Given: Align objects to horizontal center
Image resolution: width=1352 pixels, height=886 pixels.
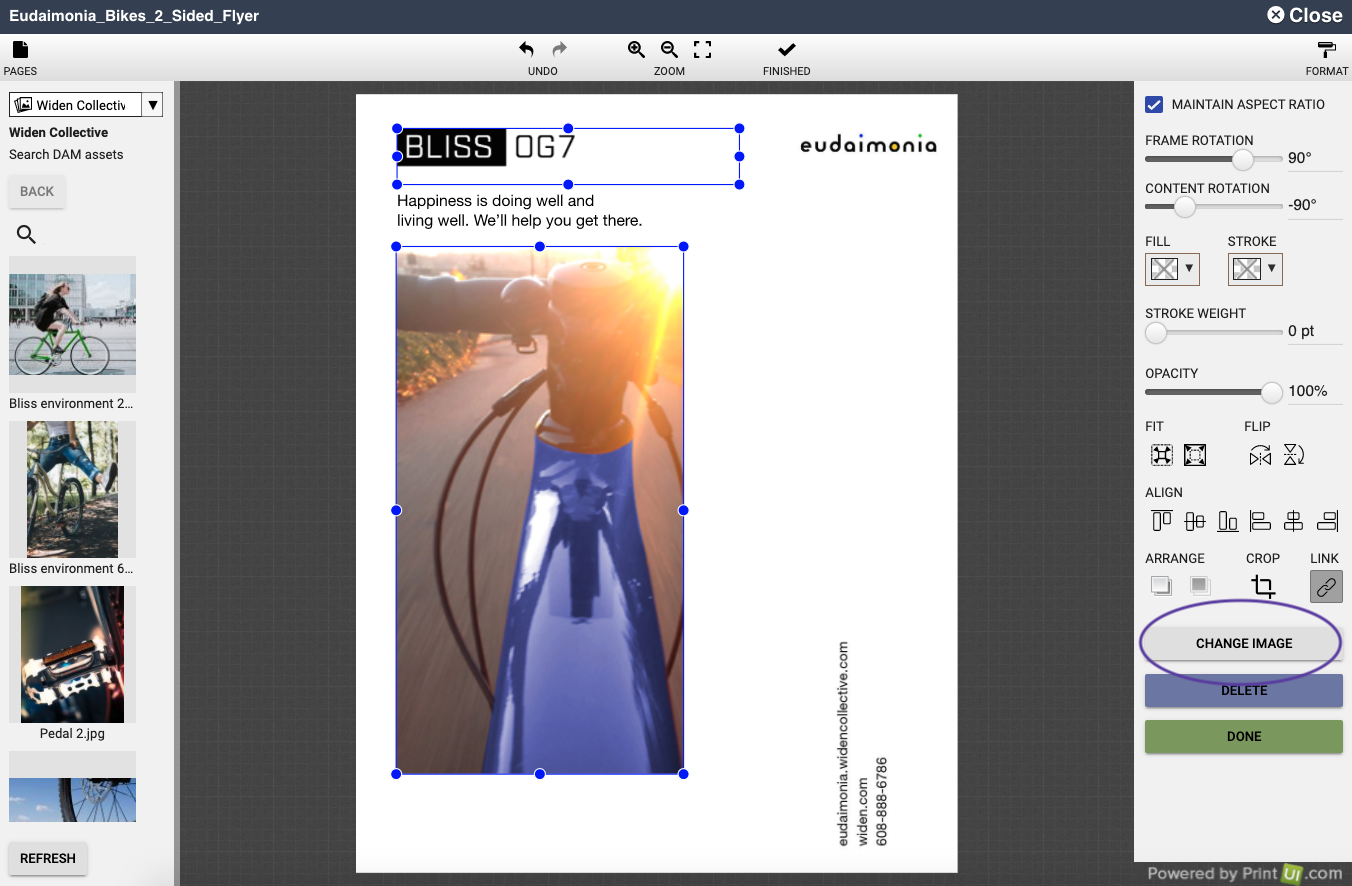Looking at the screenshot, I should pyautogui.click(x=1294, y=521).
